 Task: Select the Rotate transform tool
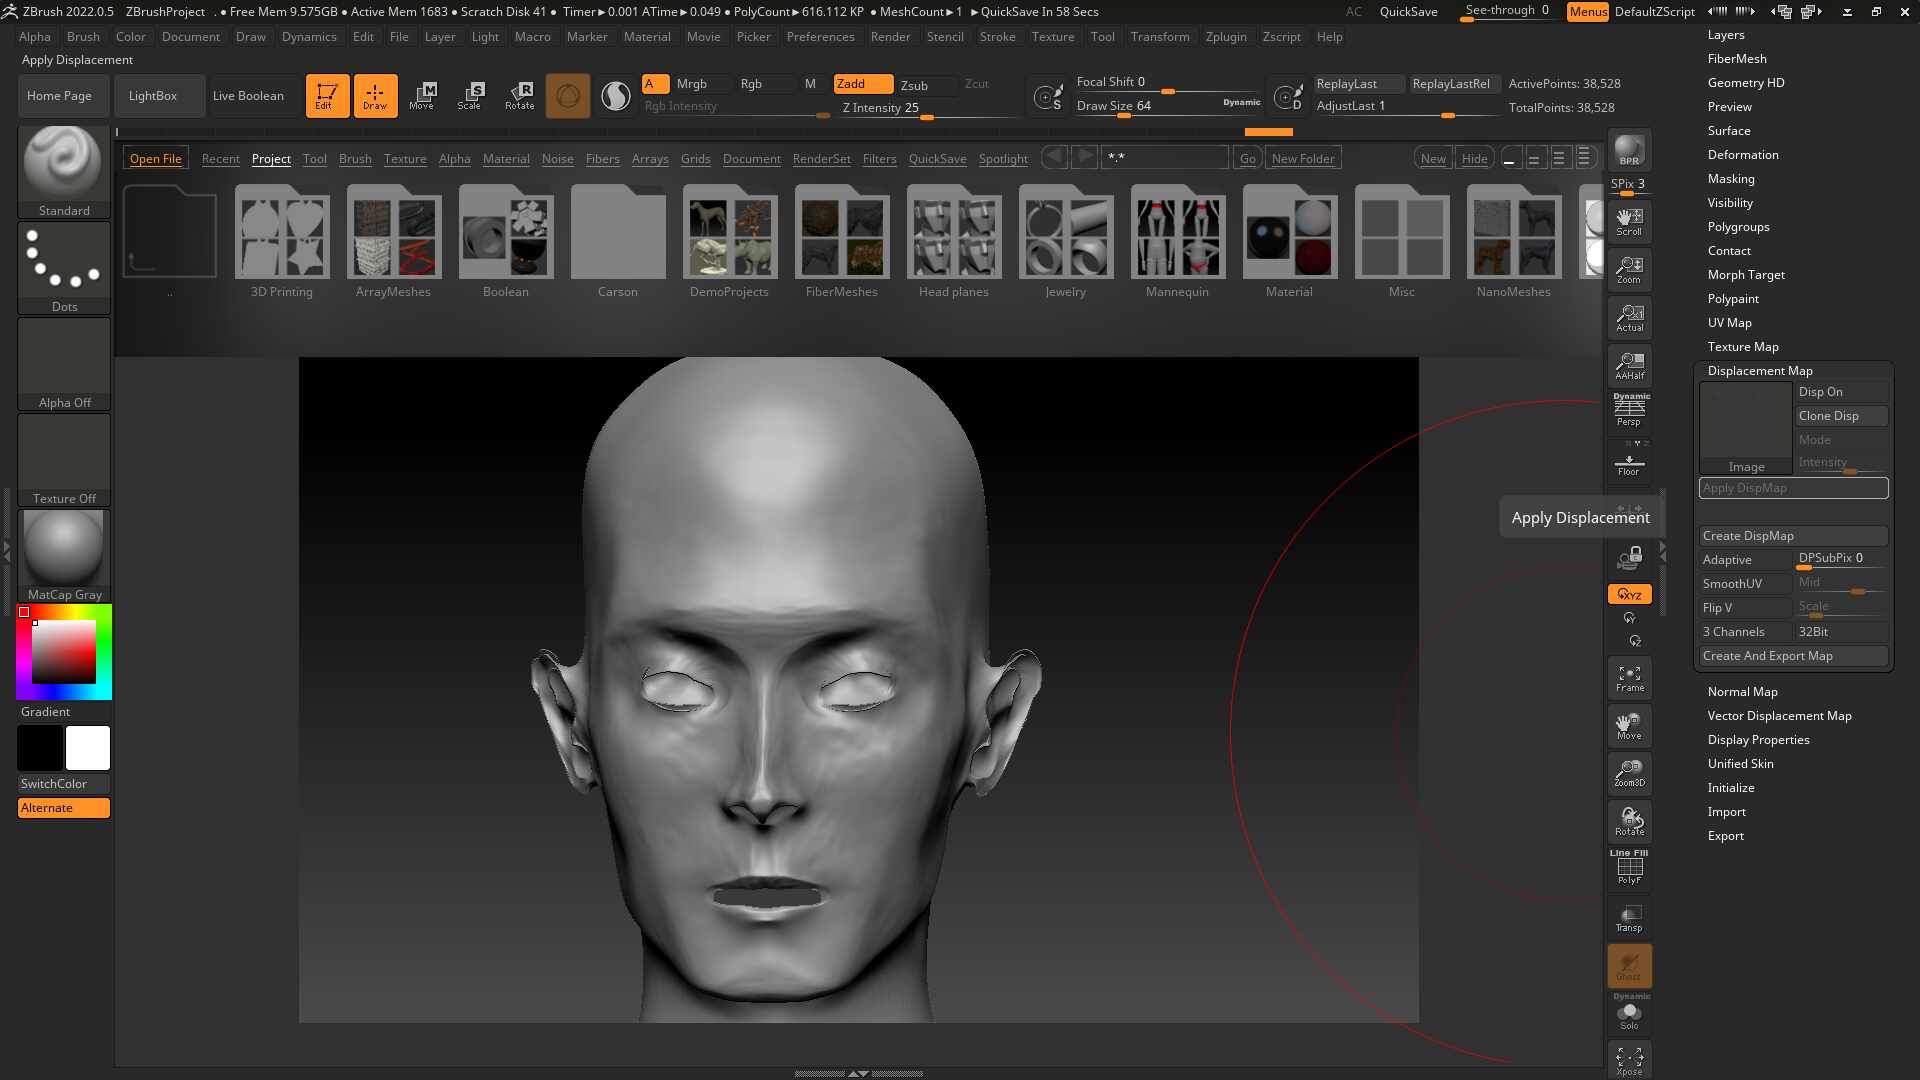pyautogui.click(x=519, y=95)
